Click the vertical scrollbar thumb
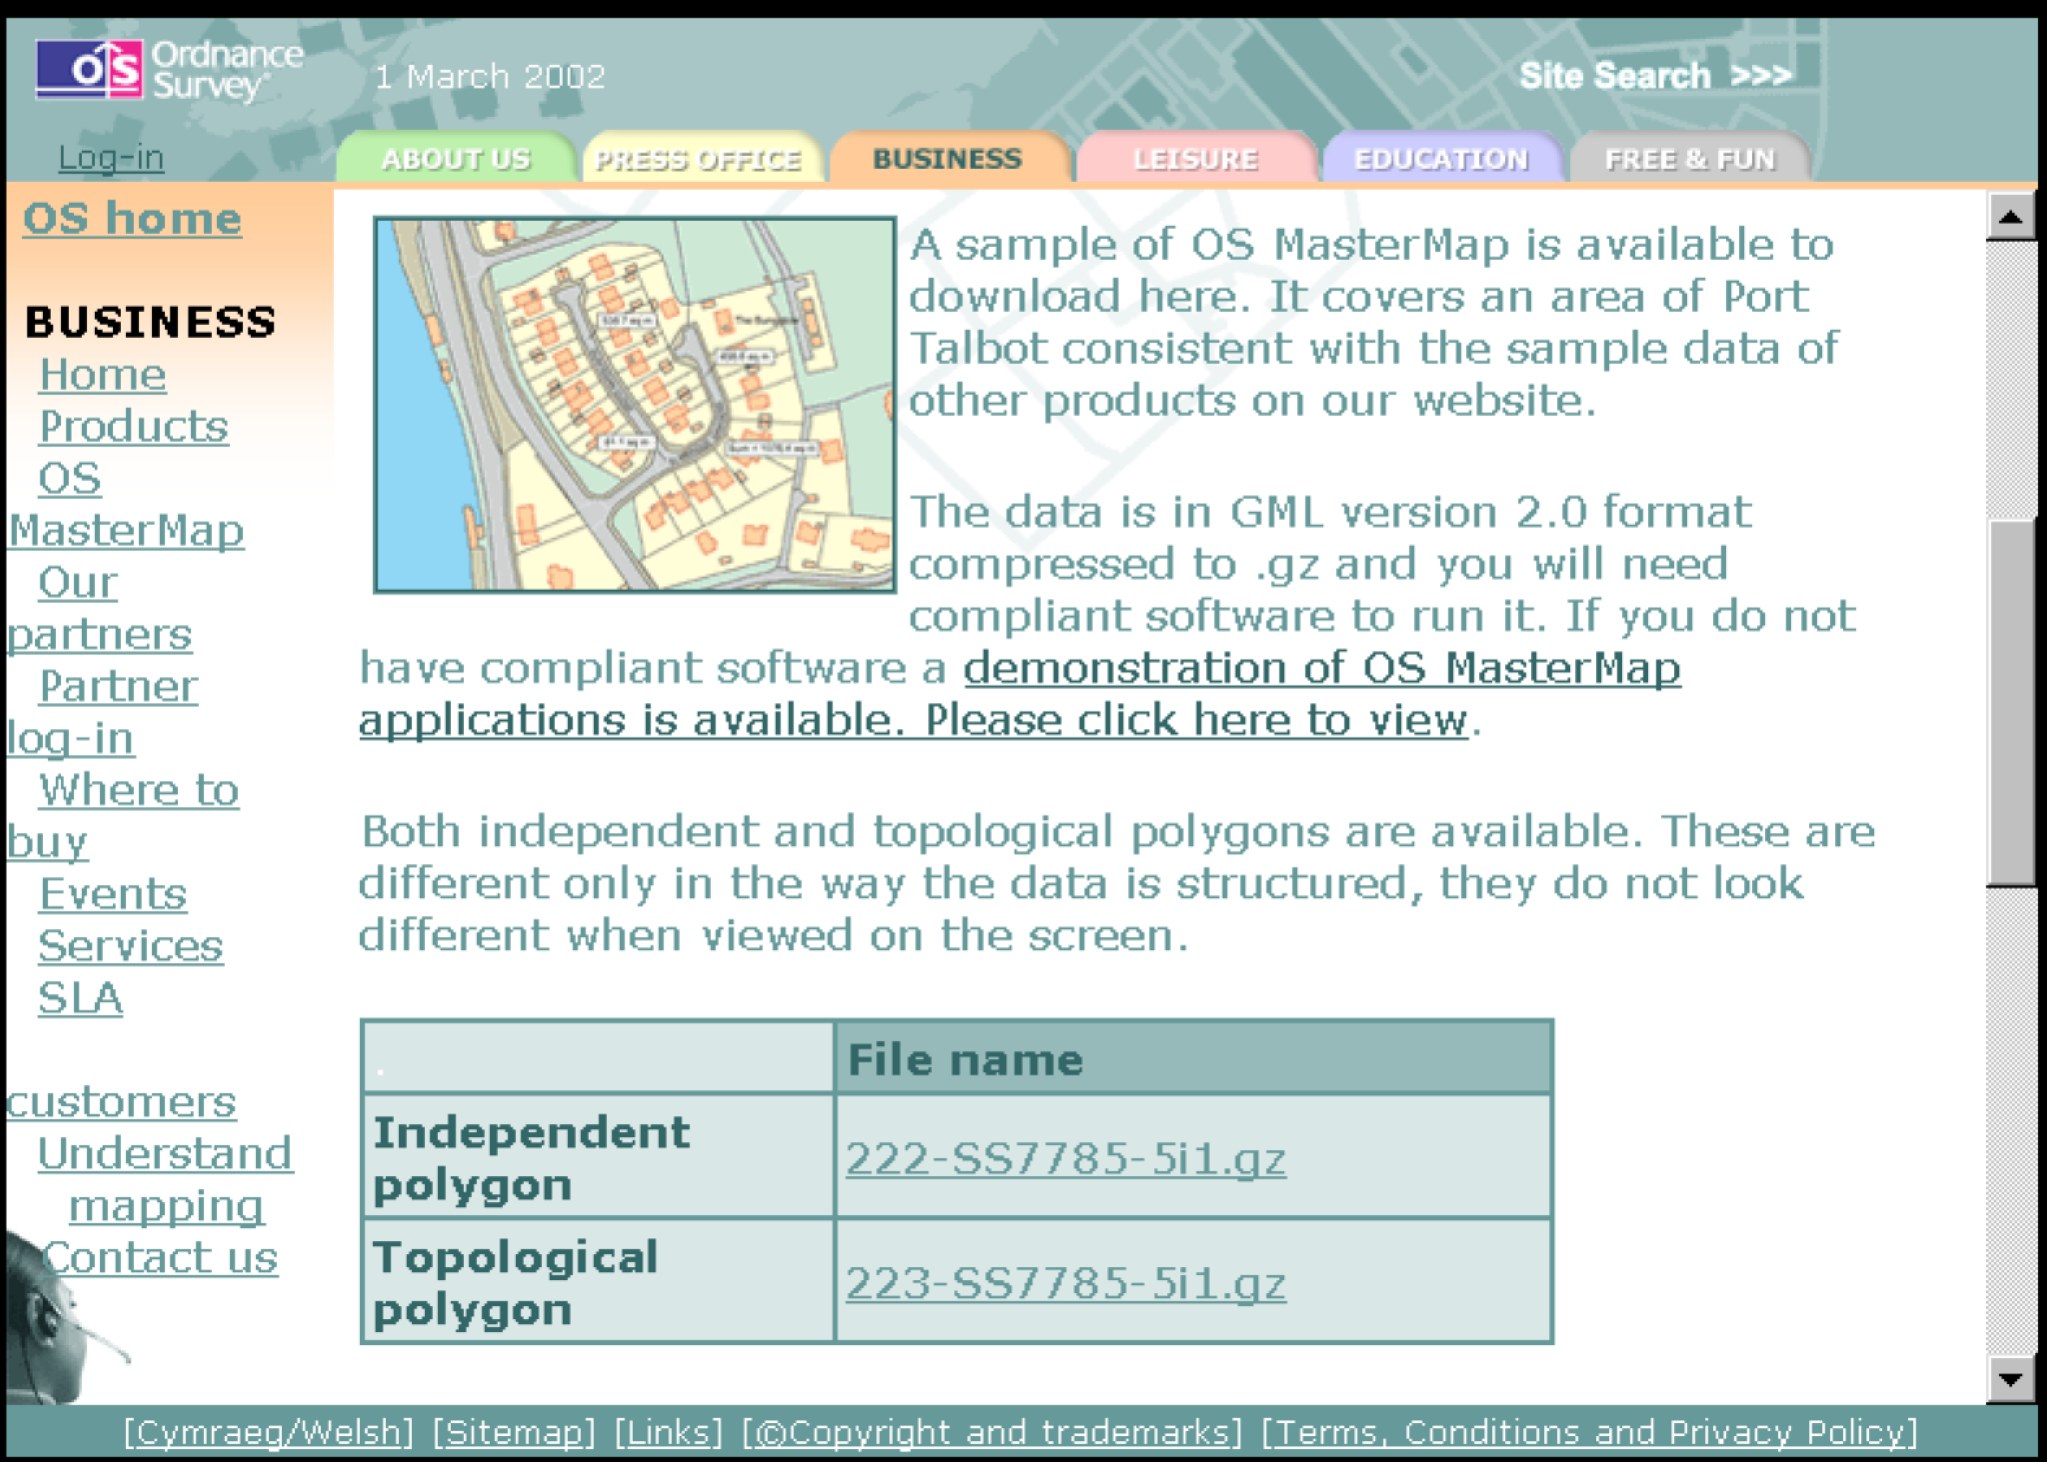2047x1462 pixels. pos(2011,700)
